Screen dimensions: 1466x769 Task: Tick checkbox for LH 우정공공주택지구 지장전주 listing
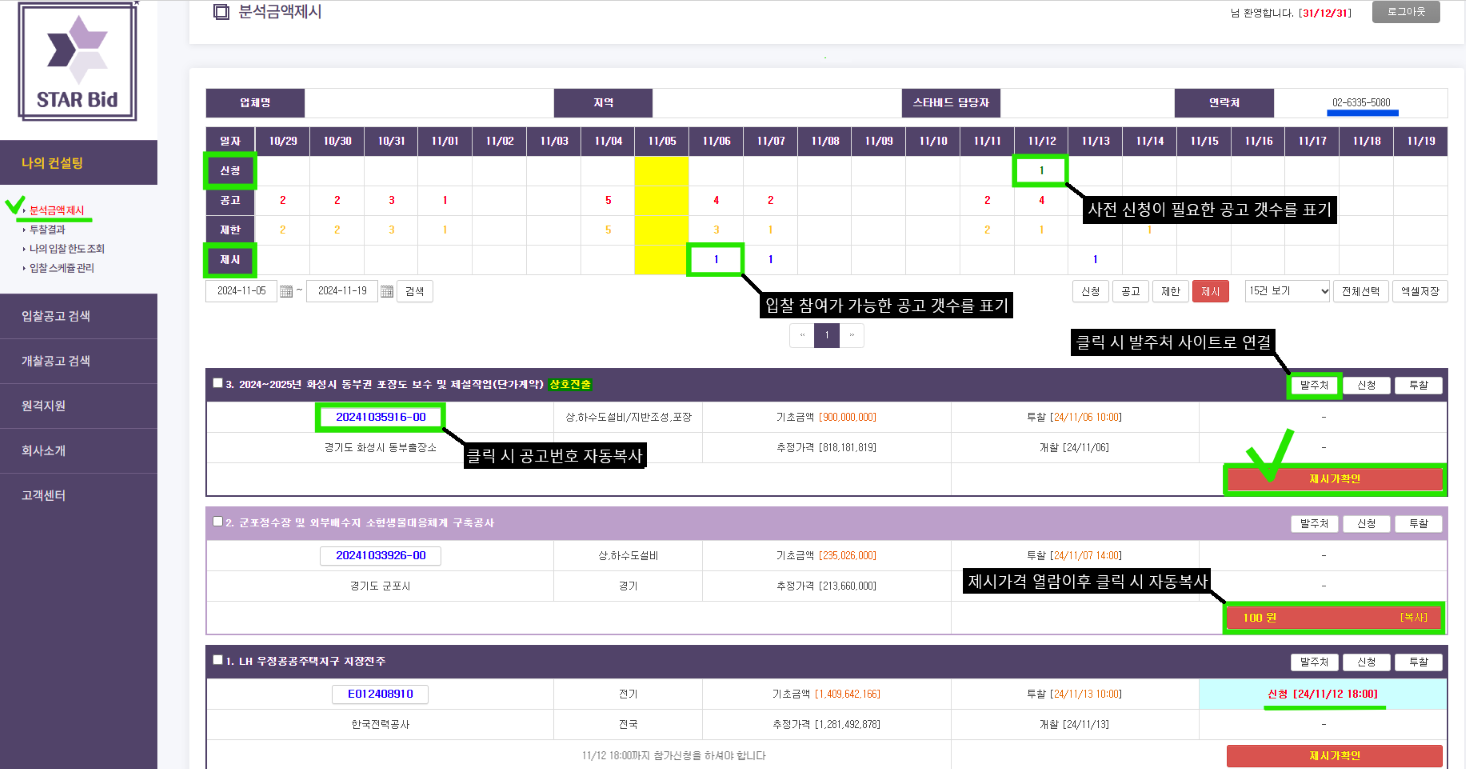coord(217,660)
